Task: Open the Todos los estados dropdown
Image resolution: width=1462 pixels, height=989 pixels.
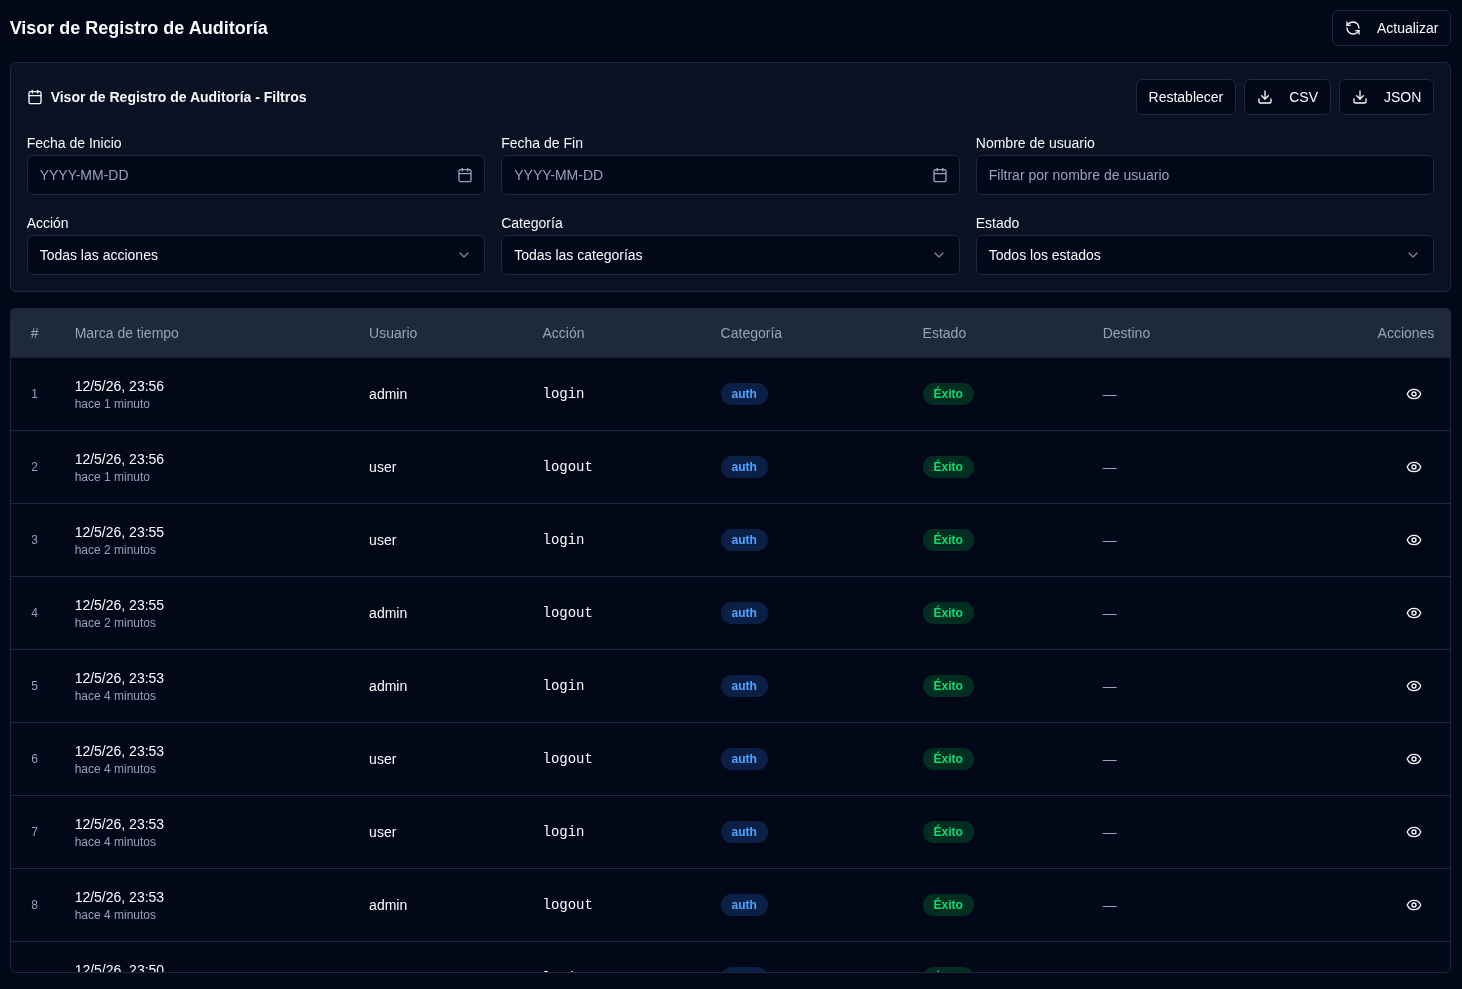Action: pos(1204,255)
